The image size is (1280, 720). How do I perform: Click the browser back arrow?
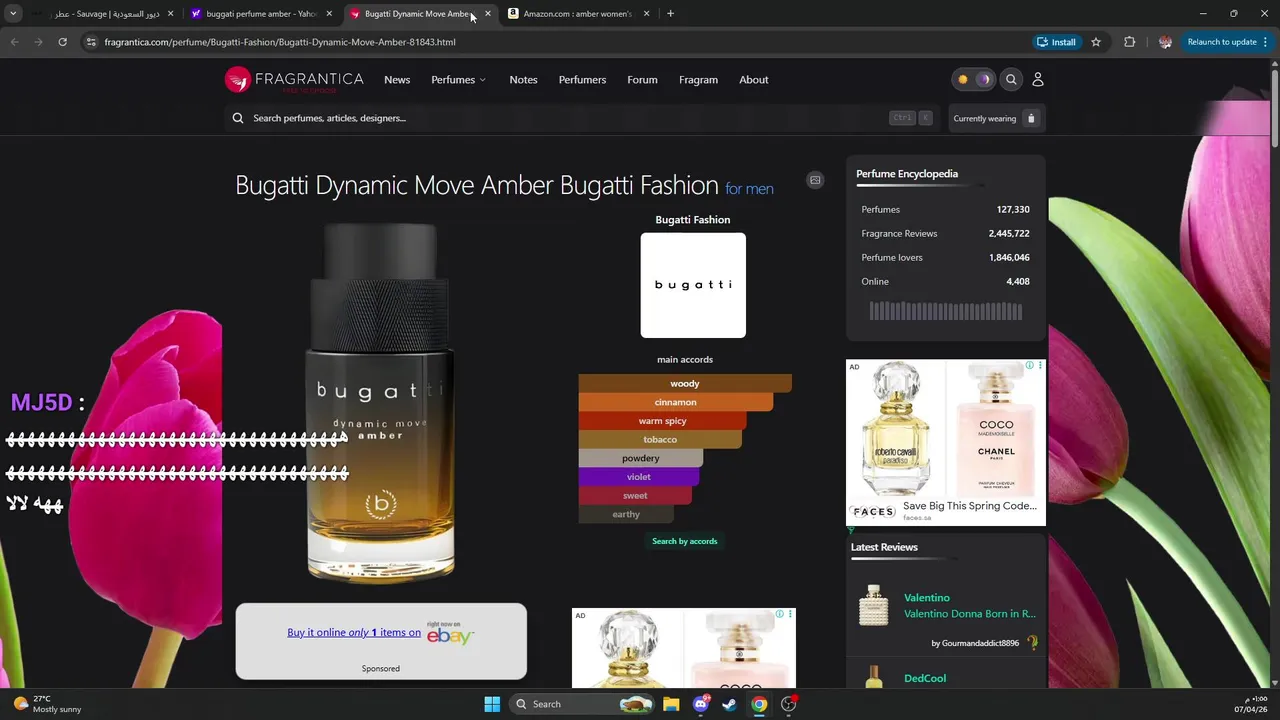tap(14, 42)
